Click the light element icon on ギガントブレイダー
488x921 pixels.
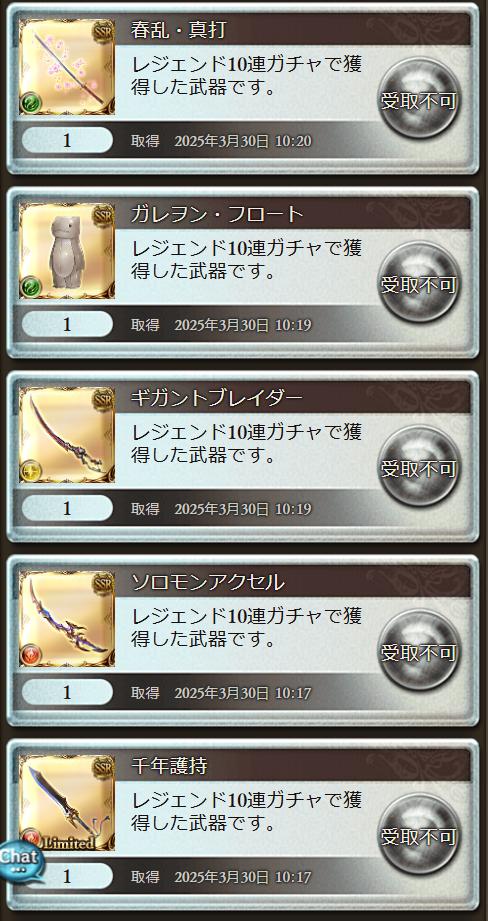(31, 472)
